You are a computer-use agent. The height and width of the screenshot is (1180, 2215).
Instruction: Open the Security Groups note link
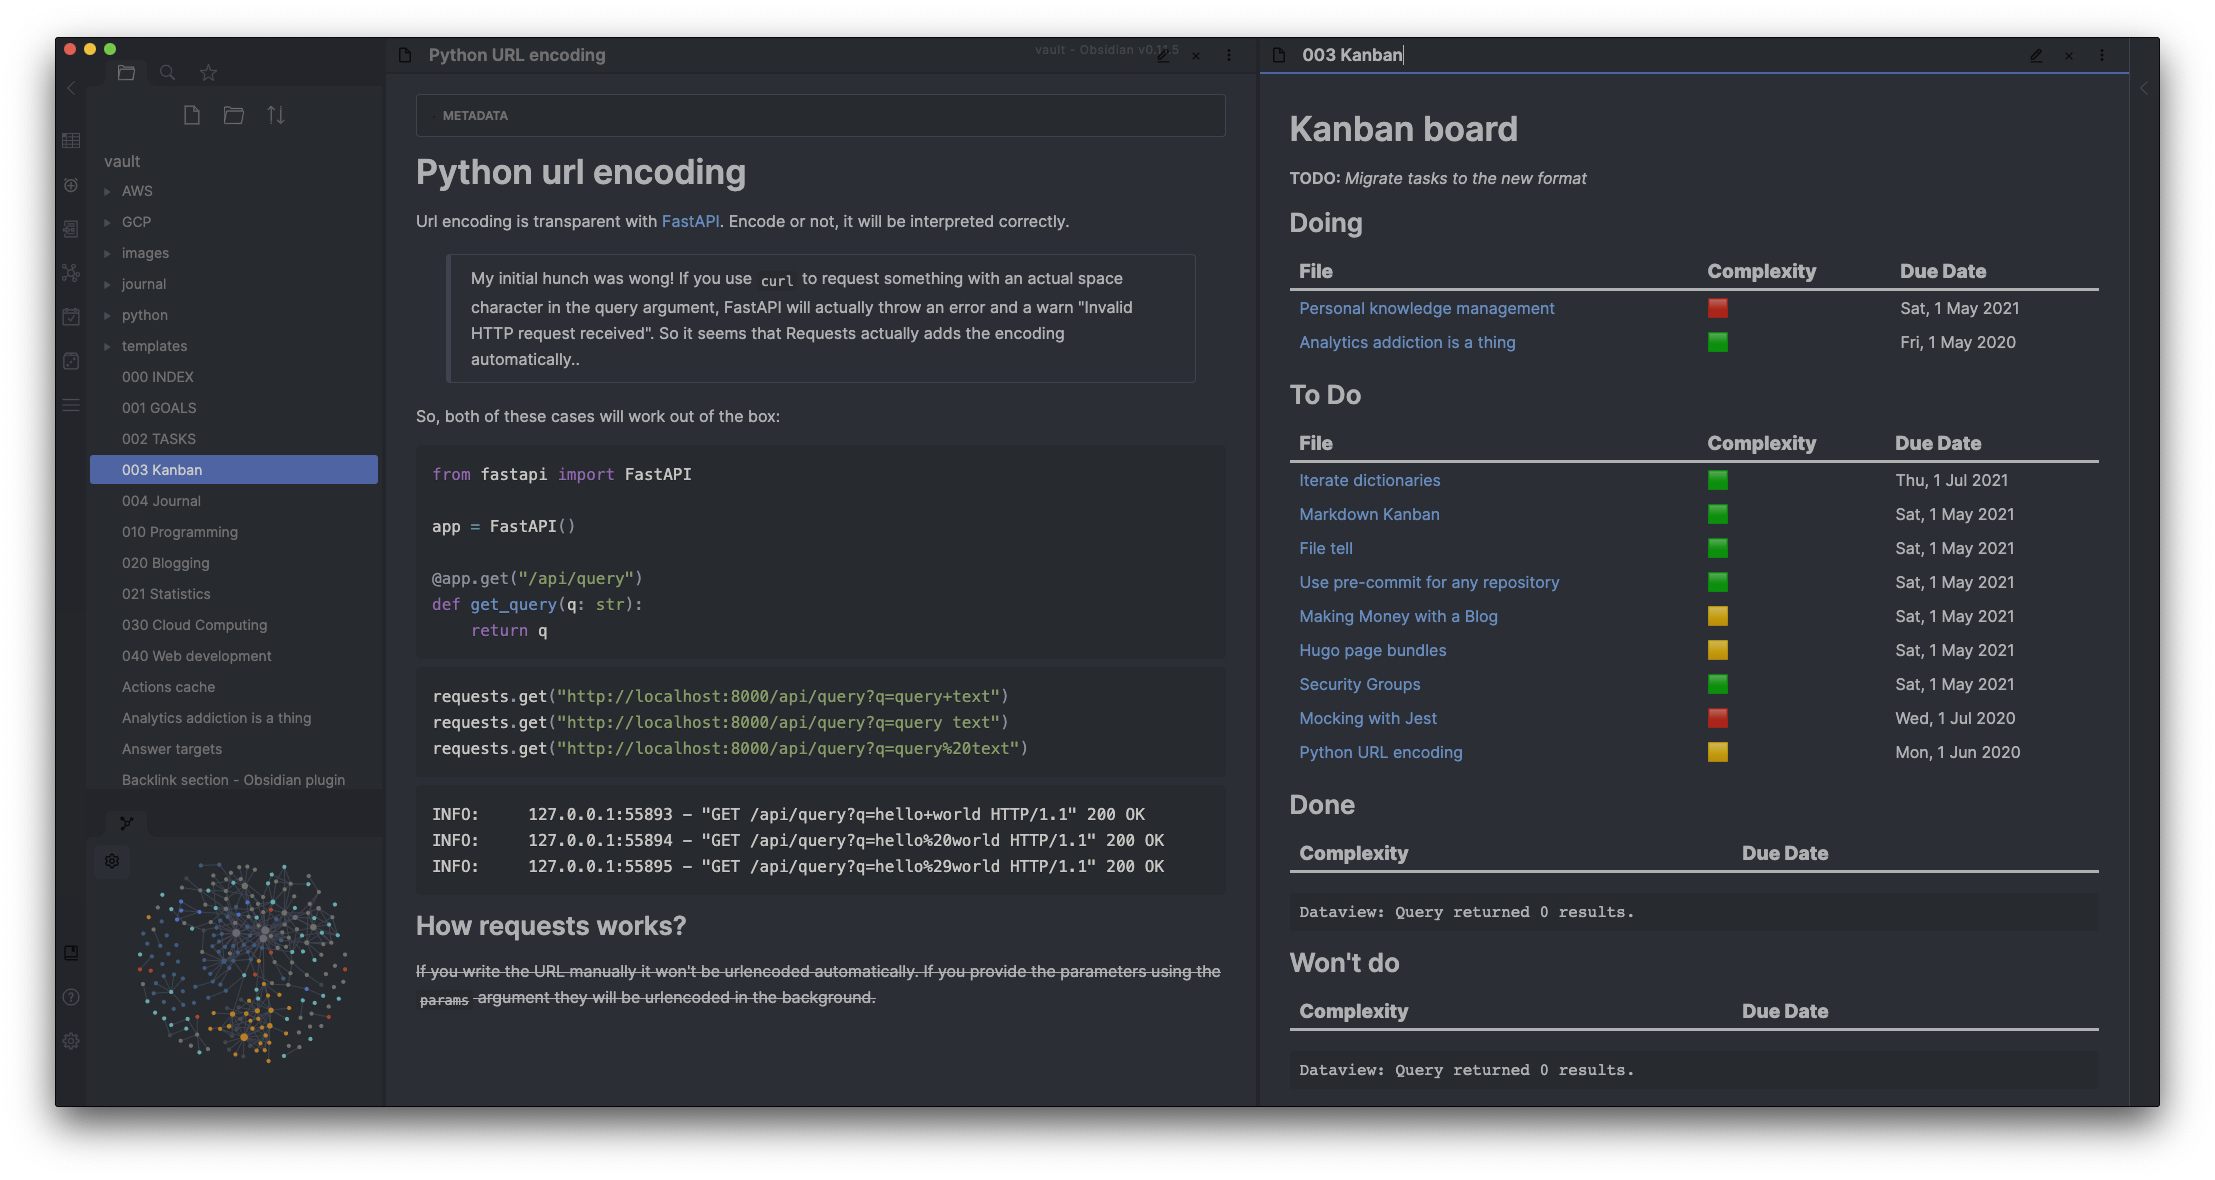tap(1359, 684)
